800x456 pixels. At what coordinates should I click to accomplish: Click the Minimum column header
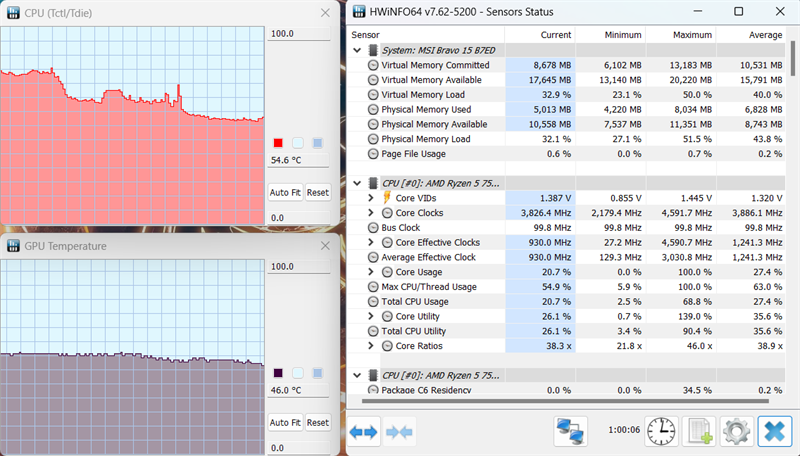tap(610, 35)
